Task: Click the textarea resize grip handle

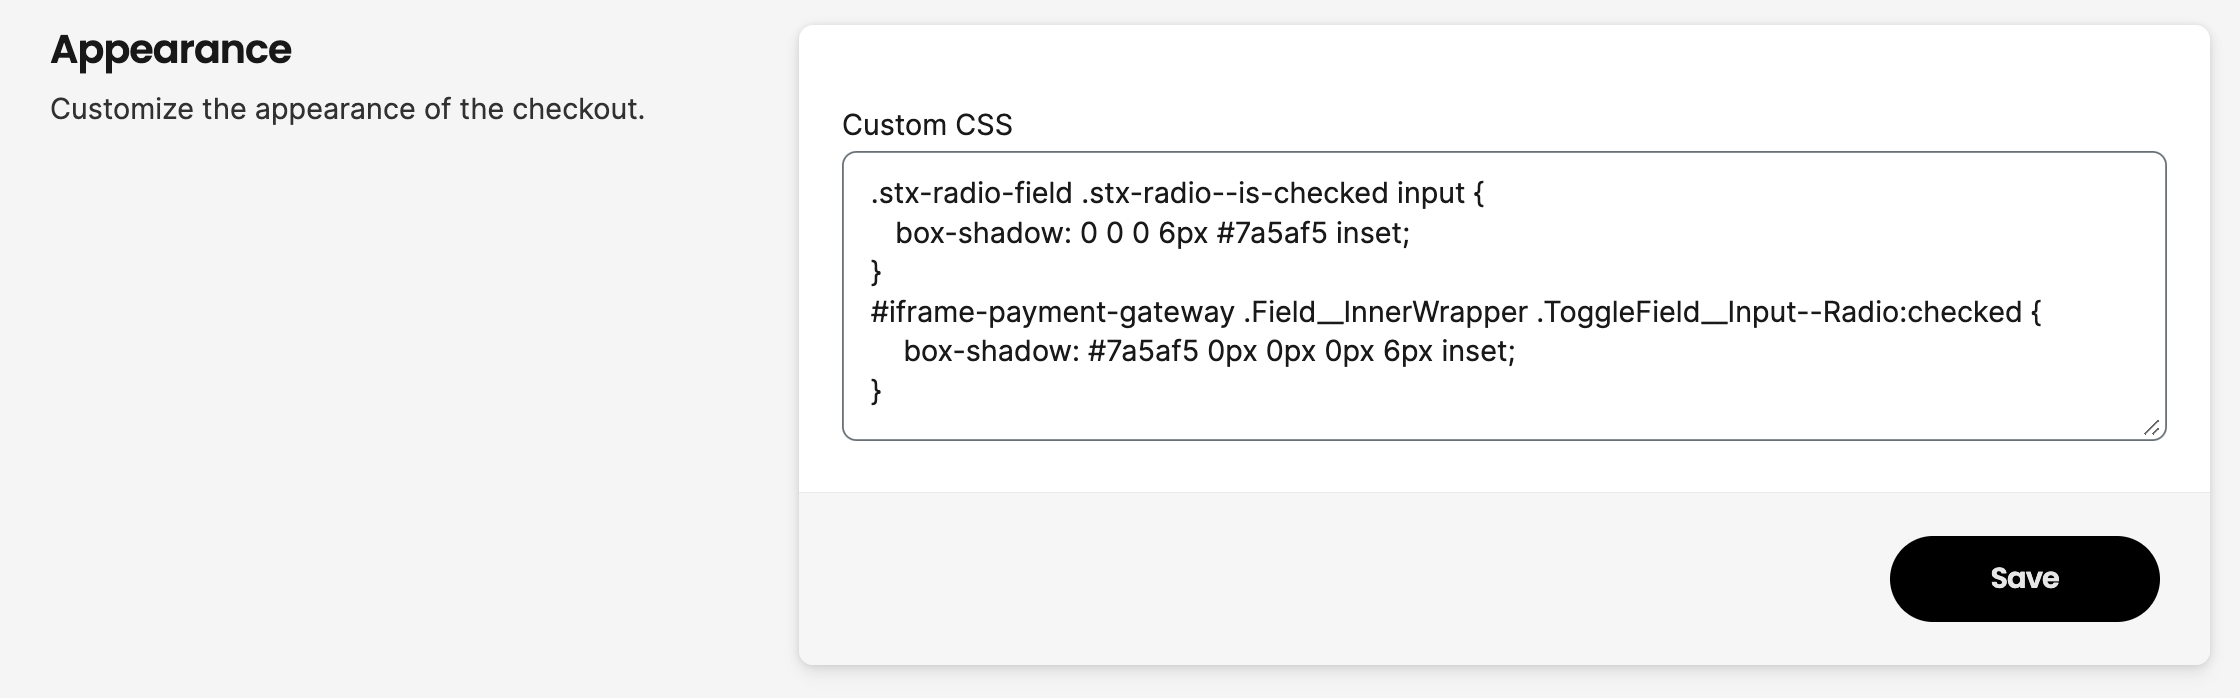Action: point(2150,427)
